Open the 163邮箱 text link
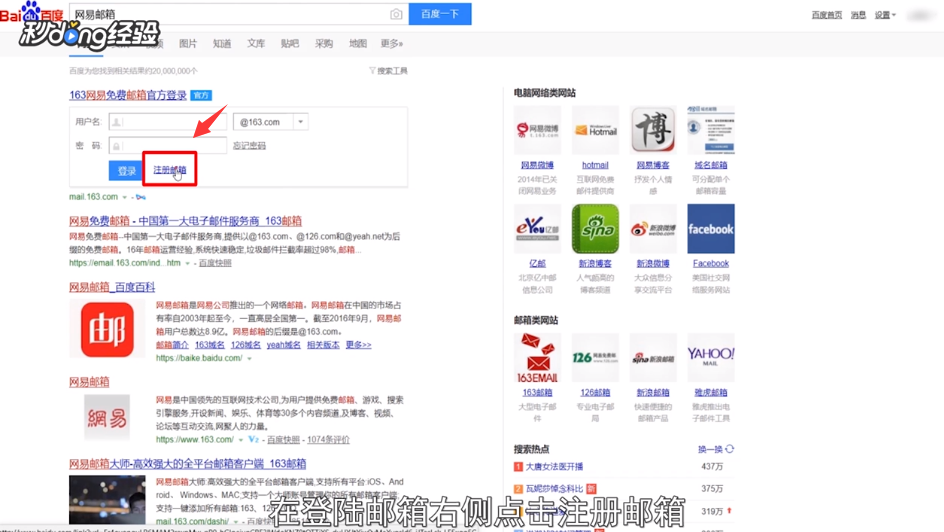944x532 pixels. 537,392
